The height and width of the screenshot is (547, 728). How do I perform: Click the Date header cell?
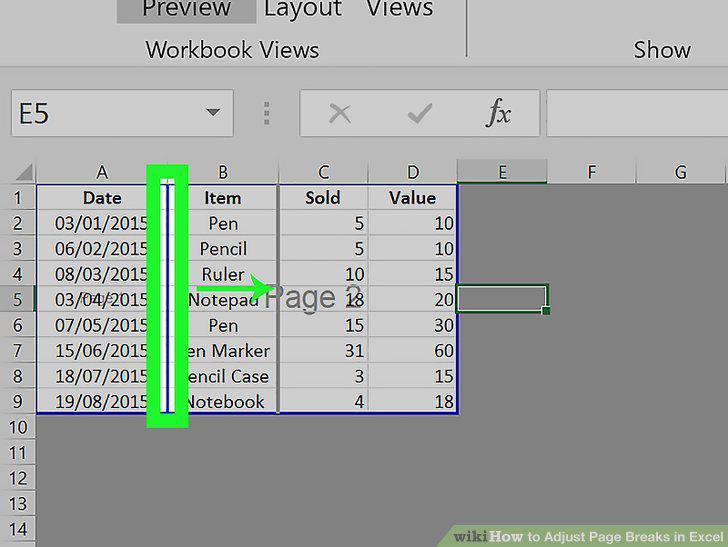[102, 198]
